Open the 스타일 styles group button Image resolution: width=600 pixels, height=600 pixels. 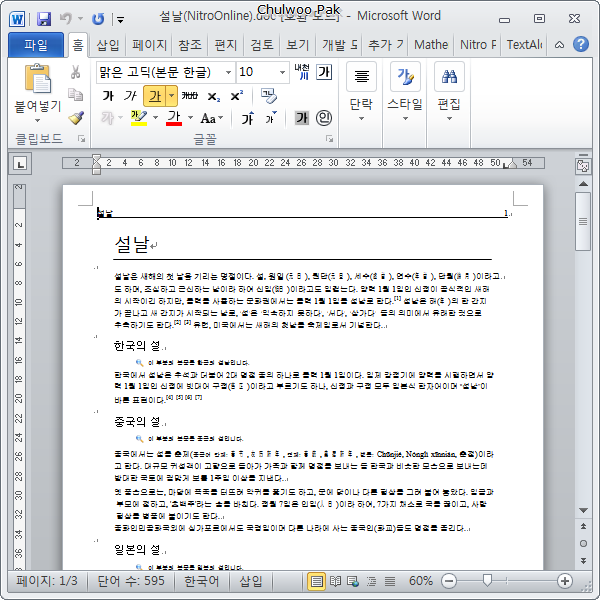pyautogui.click(x=405, y=92)
